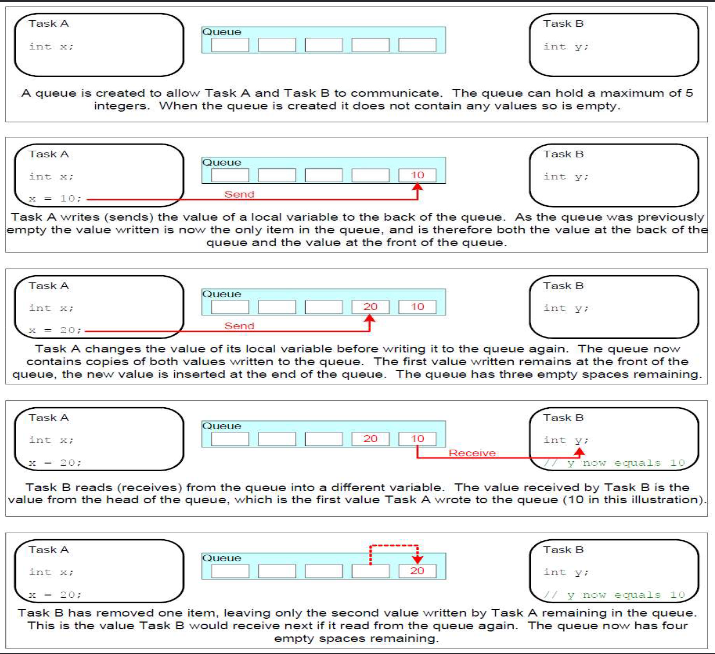
Task: Click the "x = 10;" code line in Task A
Action: [x=51, y=198]
